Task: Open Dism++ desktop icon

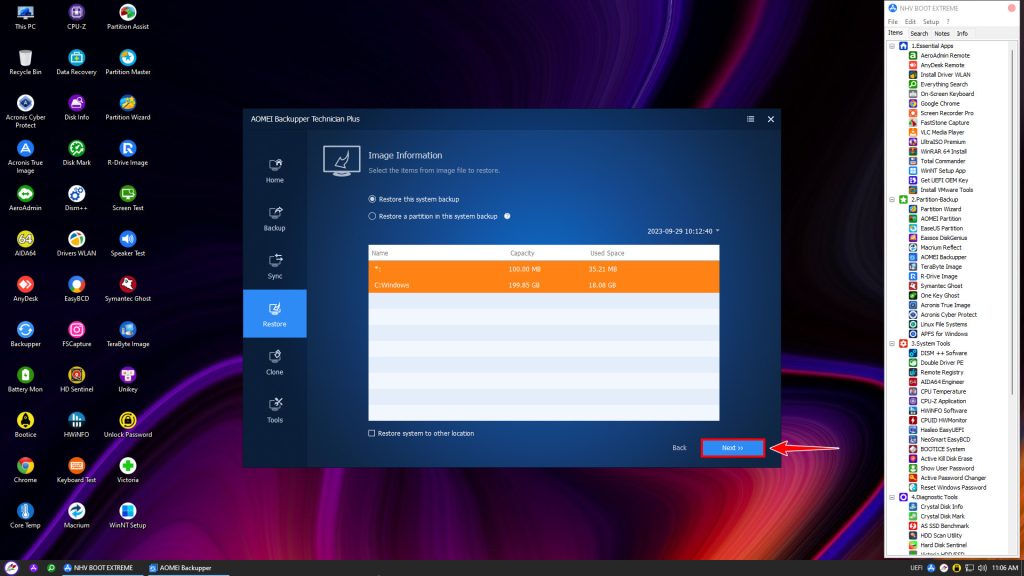Action: point(76,198)
